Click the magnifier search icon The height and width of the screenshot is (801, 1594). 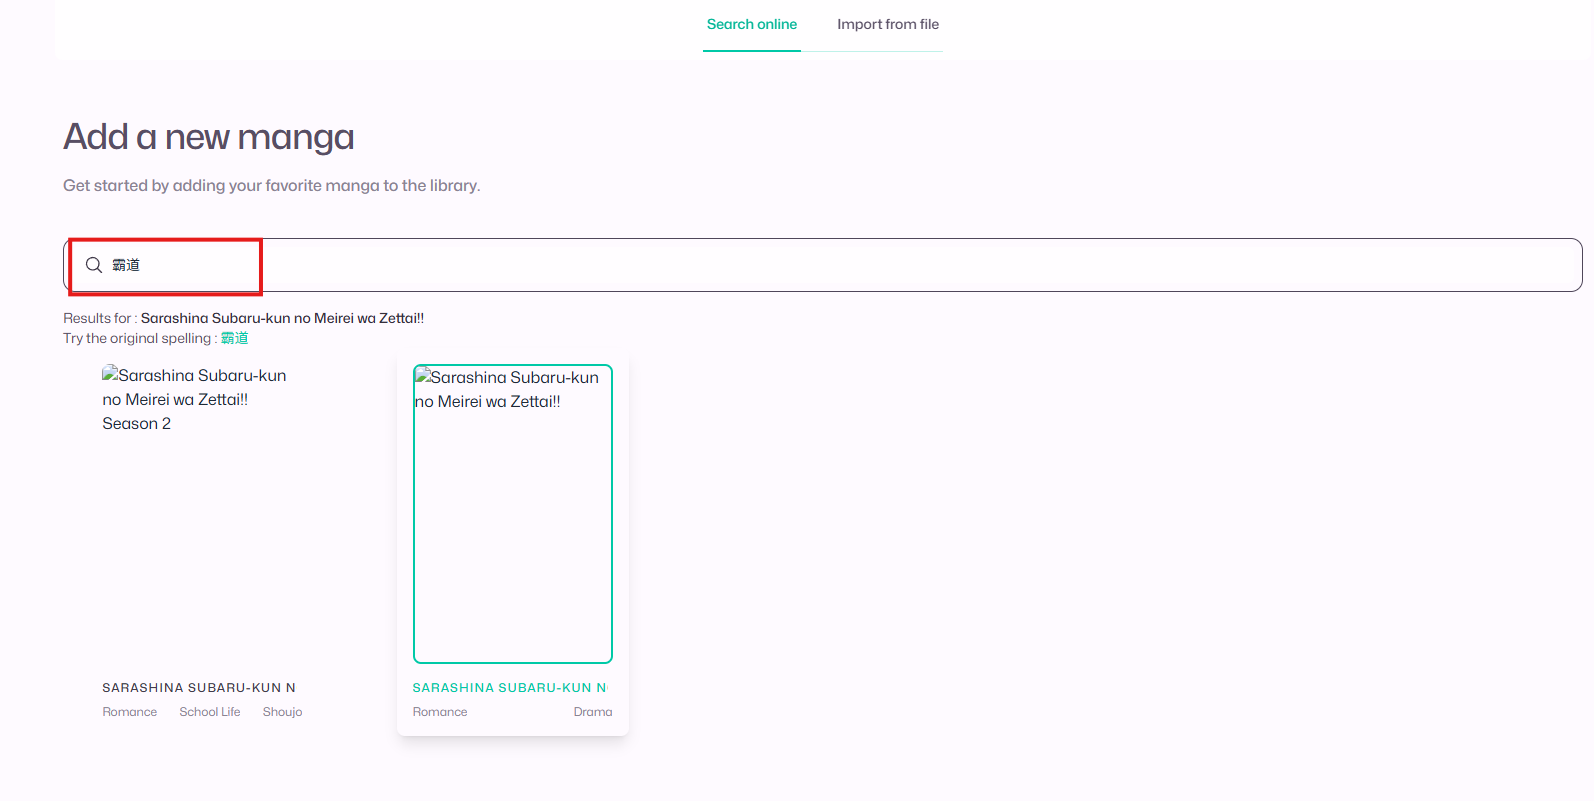click(94, 265)
